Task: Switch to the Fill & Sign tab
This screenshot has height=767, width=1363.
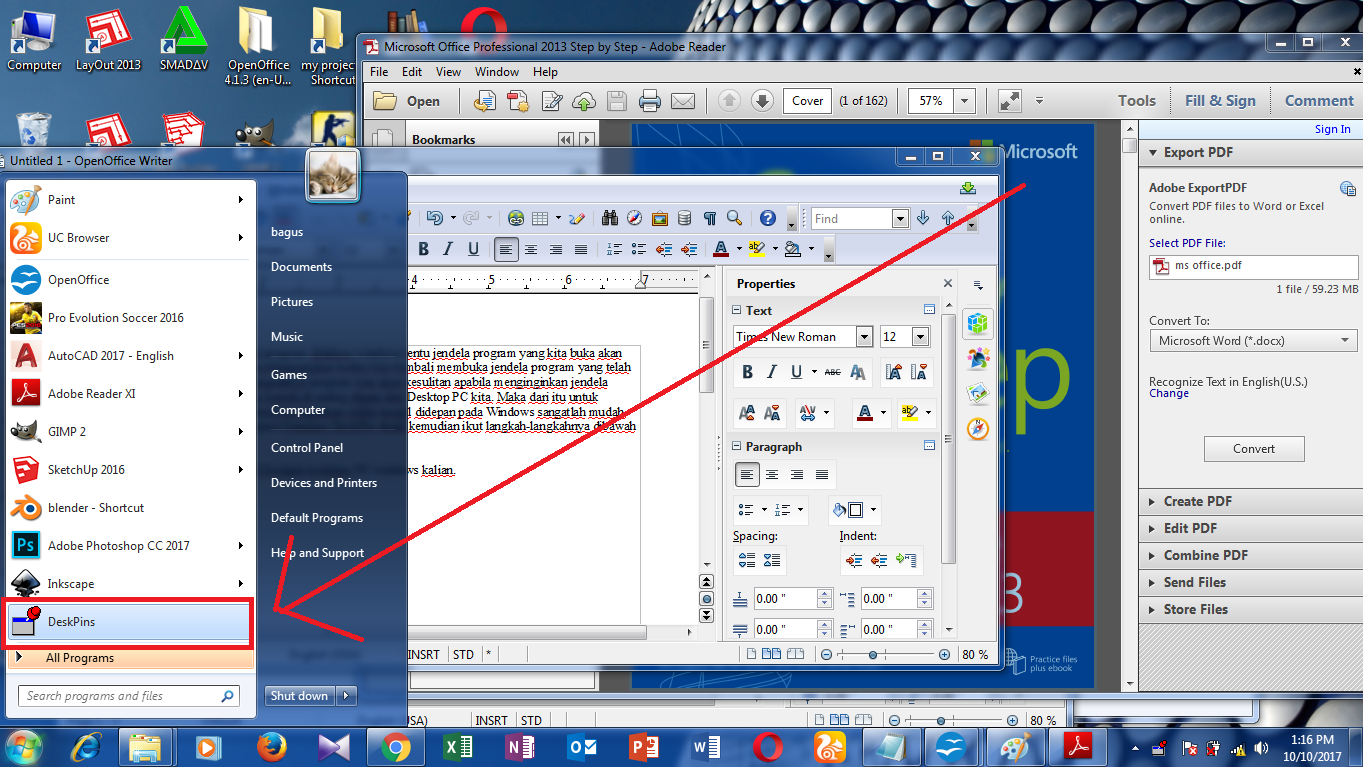Action: (x=1221, y=100)
